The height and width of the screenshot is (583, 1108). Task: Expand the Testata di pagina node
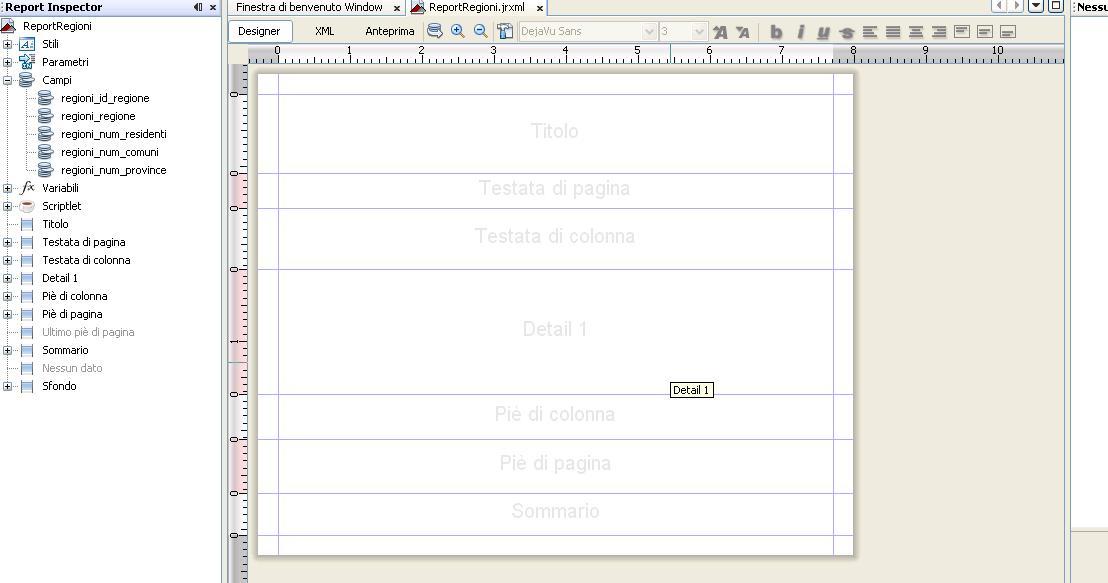coord(8,242)
